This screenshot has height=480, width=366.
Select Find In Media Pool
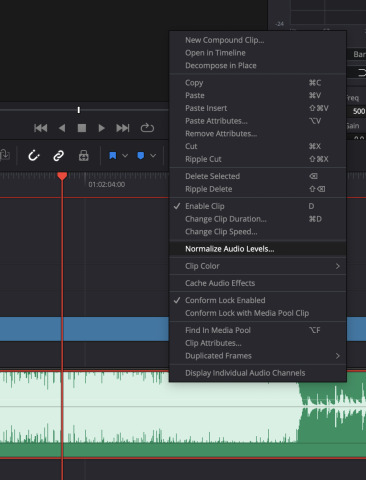point(258,330)
